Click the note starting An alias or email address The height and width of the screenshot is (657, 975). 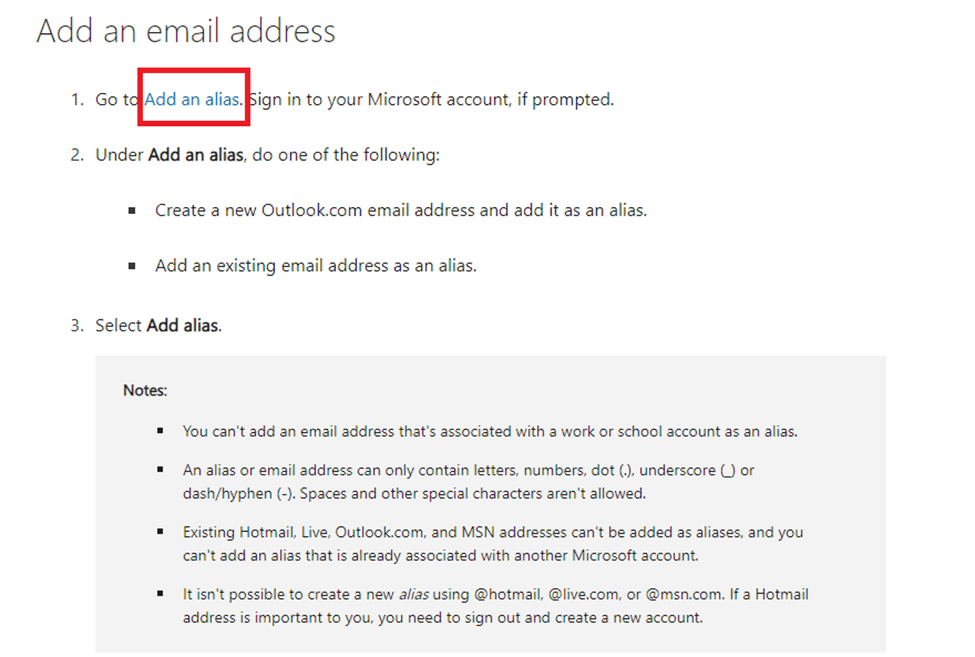(468, 482)
